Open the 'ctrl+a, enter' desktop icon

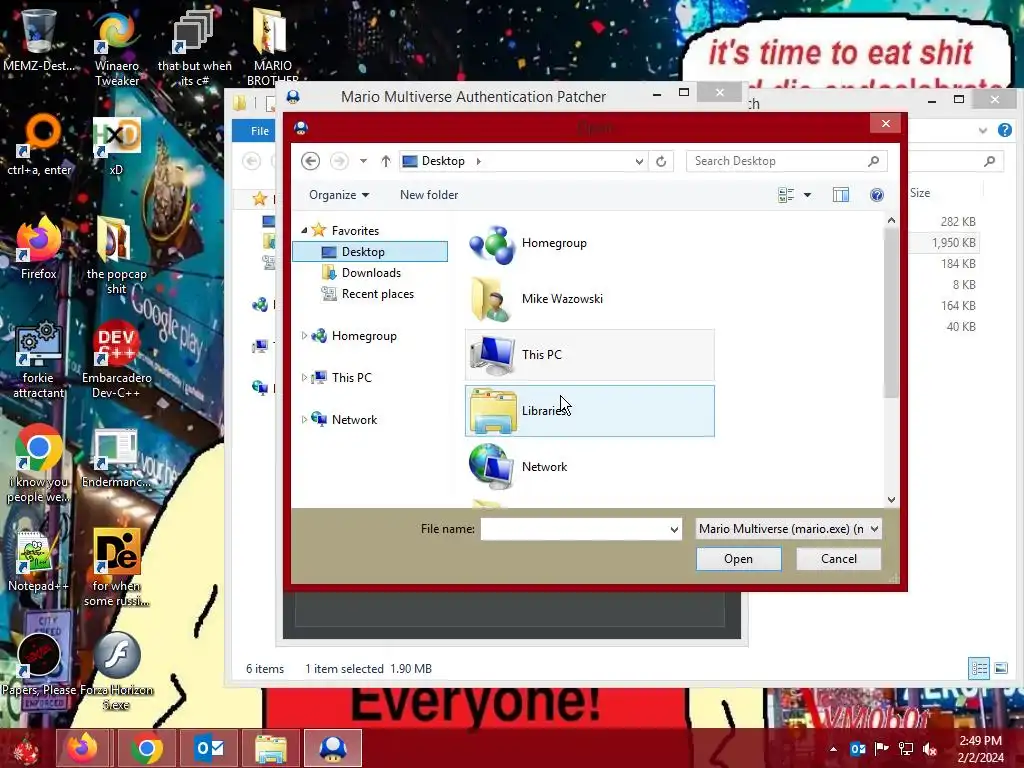[39, 145]
